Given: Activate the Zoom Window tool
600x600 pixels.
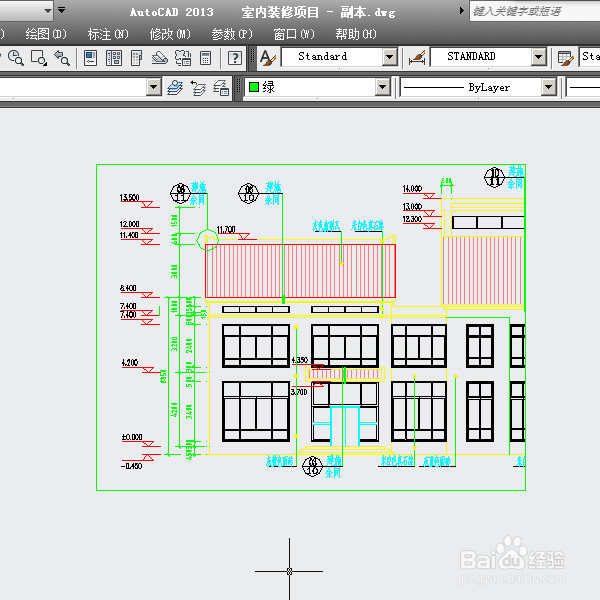Looking at the screenshot, I should pyautogui.click(x=39, y=58).
